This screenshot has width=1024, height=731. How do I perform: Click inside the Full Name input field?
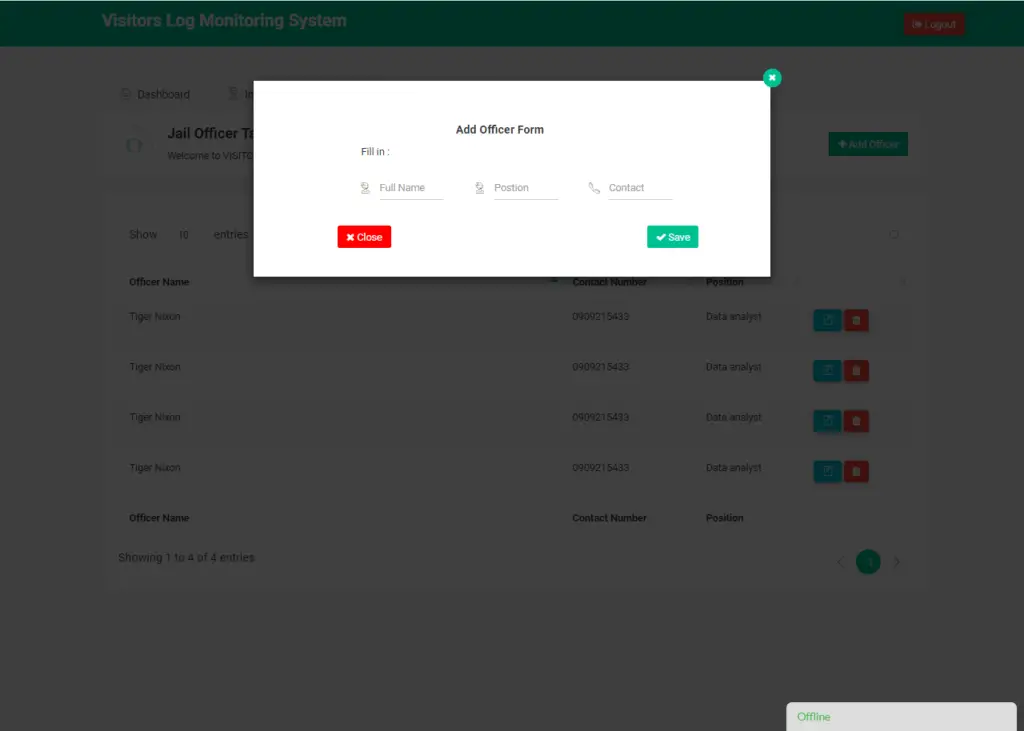click(x=410, y=187)
